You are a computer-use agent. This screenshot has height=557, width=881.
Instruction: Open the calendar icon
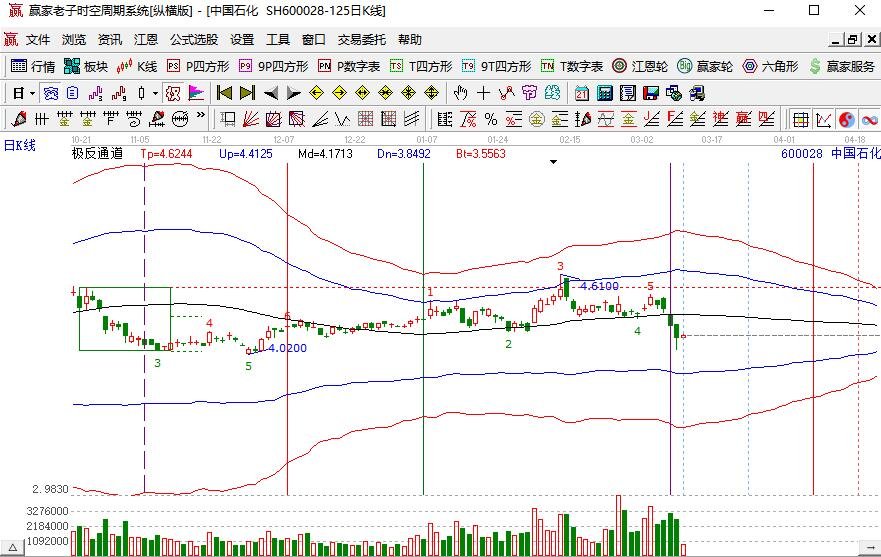pyautogui.click(x=582, y=93)
